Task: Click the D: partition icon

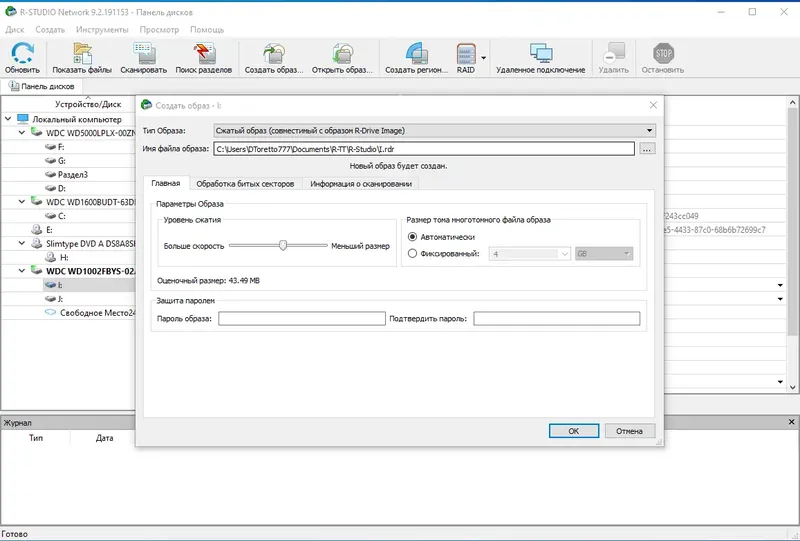Action: click(50, 188)
